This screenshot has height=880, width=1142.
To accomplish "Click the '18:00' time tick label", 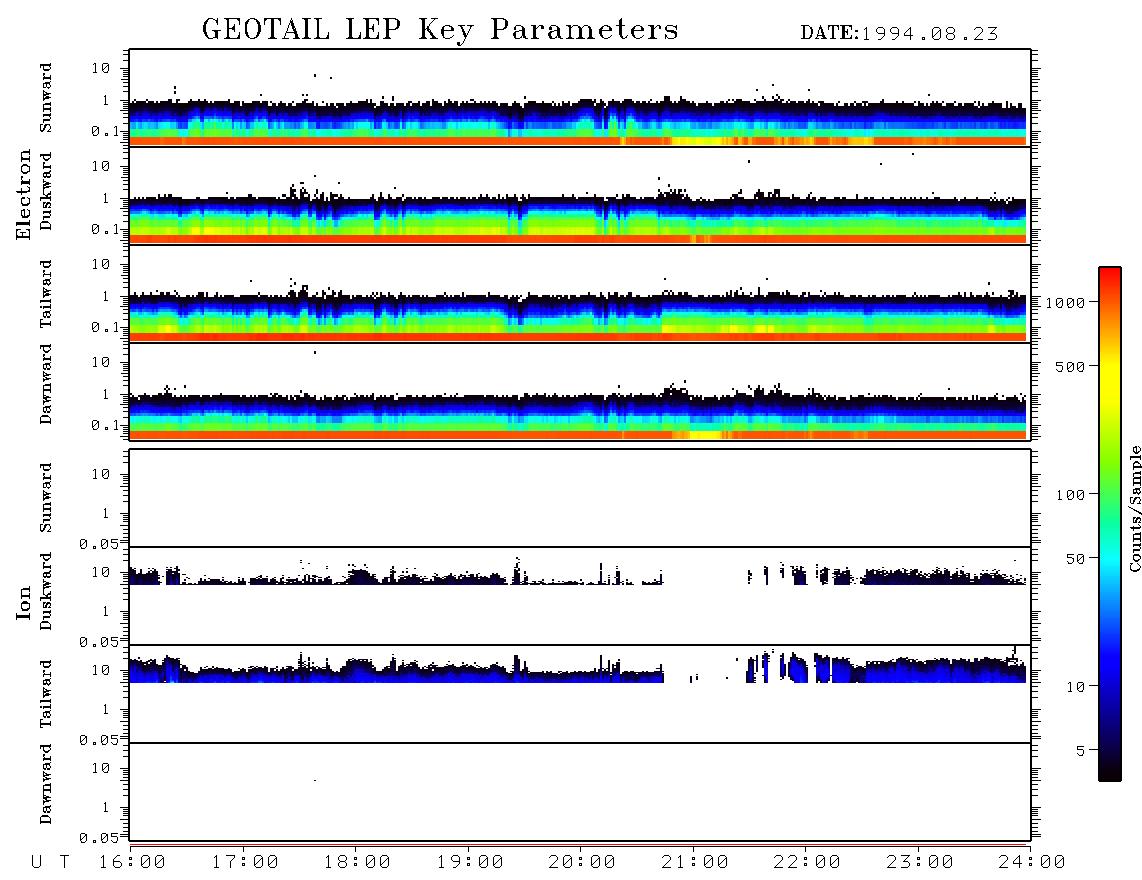I will click(x=357, y=862).
